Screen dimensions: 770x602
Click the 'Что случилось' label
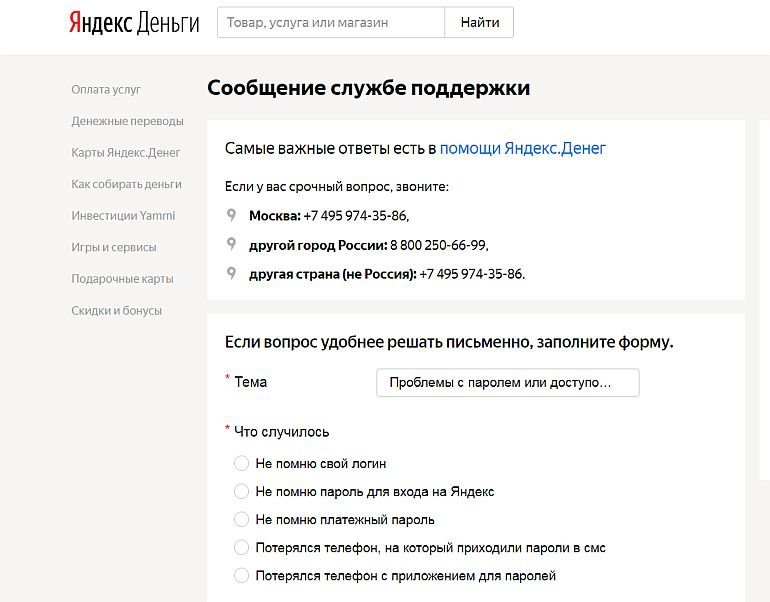click(281, 432)
